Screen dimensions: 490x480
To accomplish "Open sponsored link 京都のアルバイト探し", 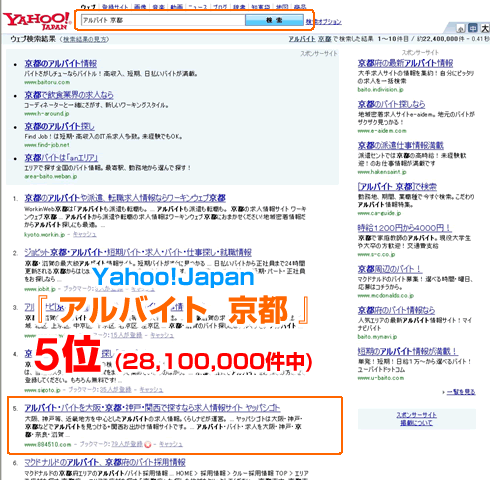I will click(59, 126).
